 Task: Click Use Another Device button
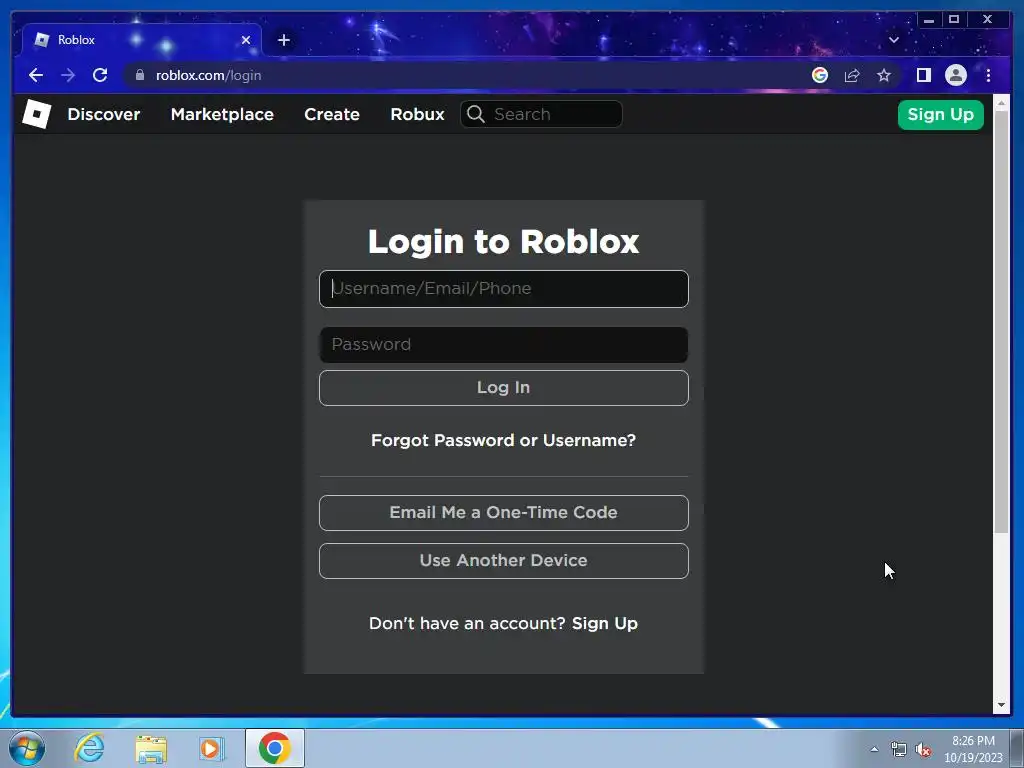504,561
